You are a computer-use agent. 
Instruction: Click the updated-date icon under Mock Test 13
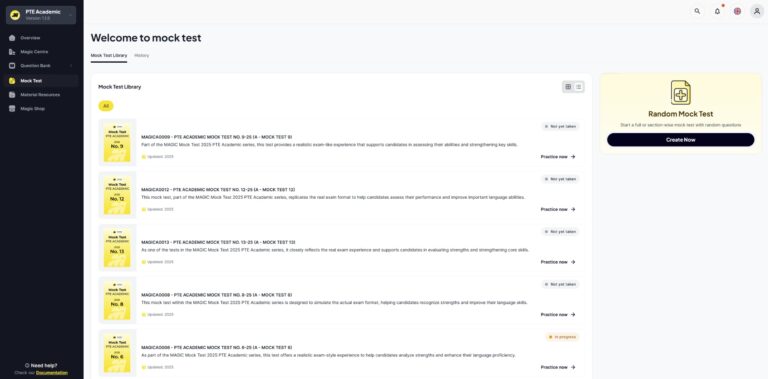(144, 262)
